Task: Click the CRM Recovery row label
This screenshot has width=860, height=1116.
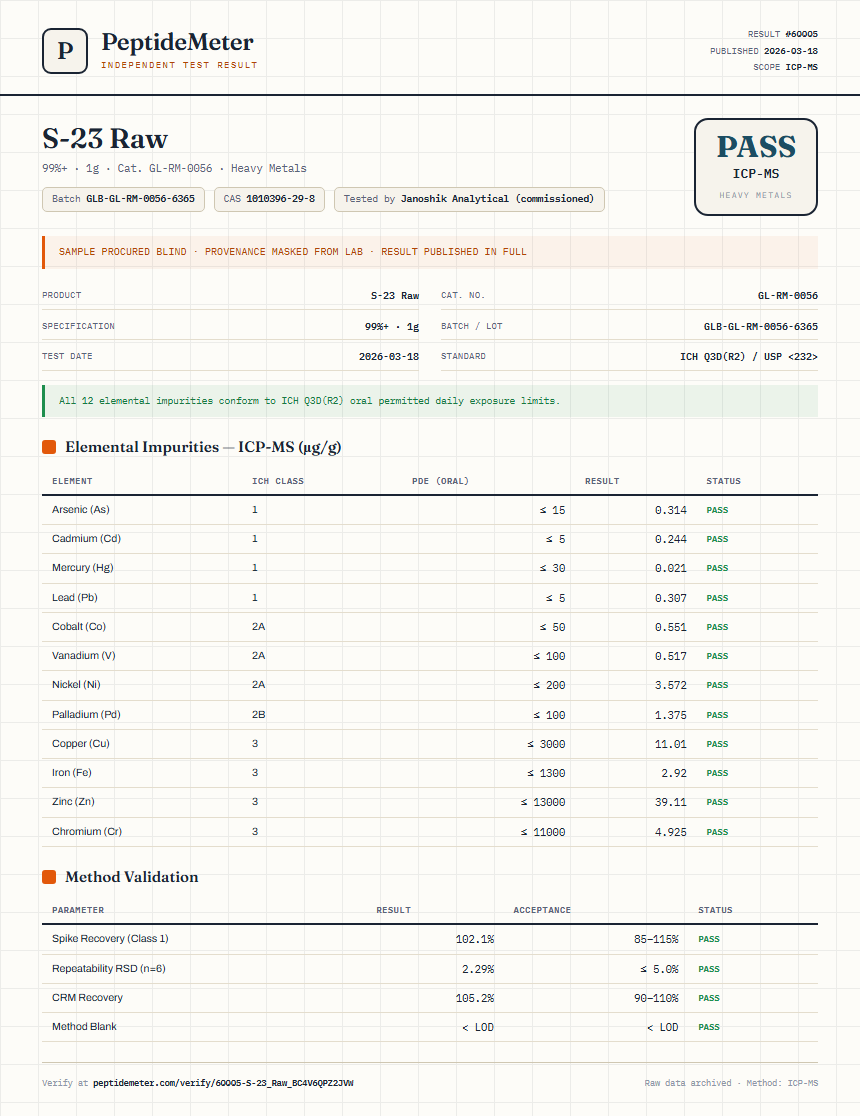Action: click(87, 998)
